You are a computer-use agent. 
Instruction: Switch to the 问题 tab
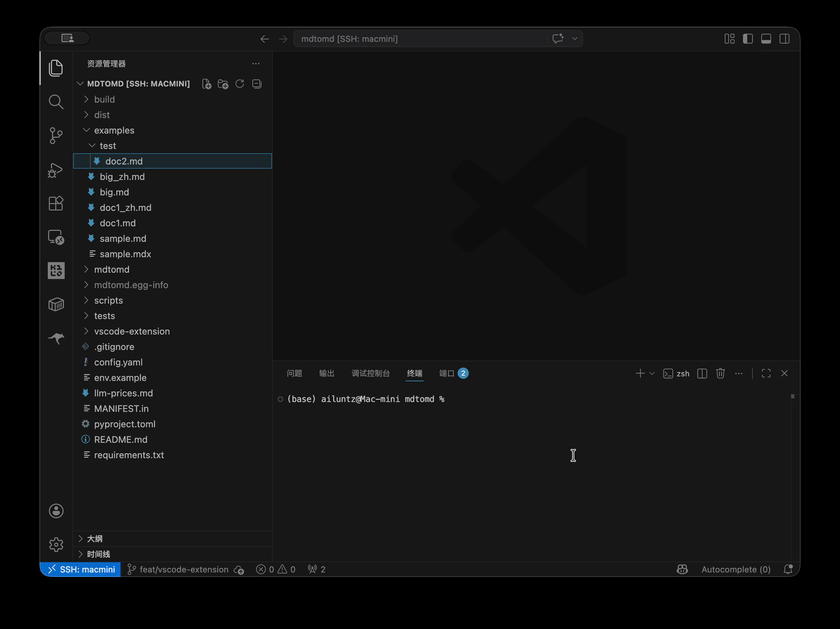coord(294,373)
